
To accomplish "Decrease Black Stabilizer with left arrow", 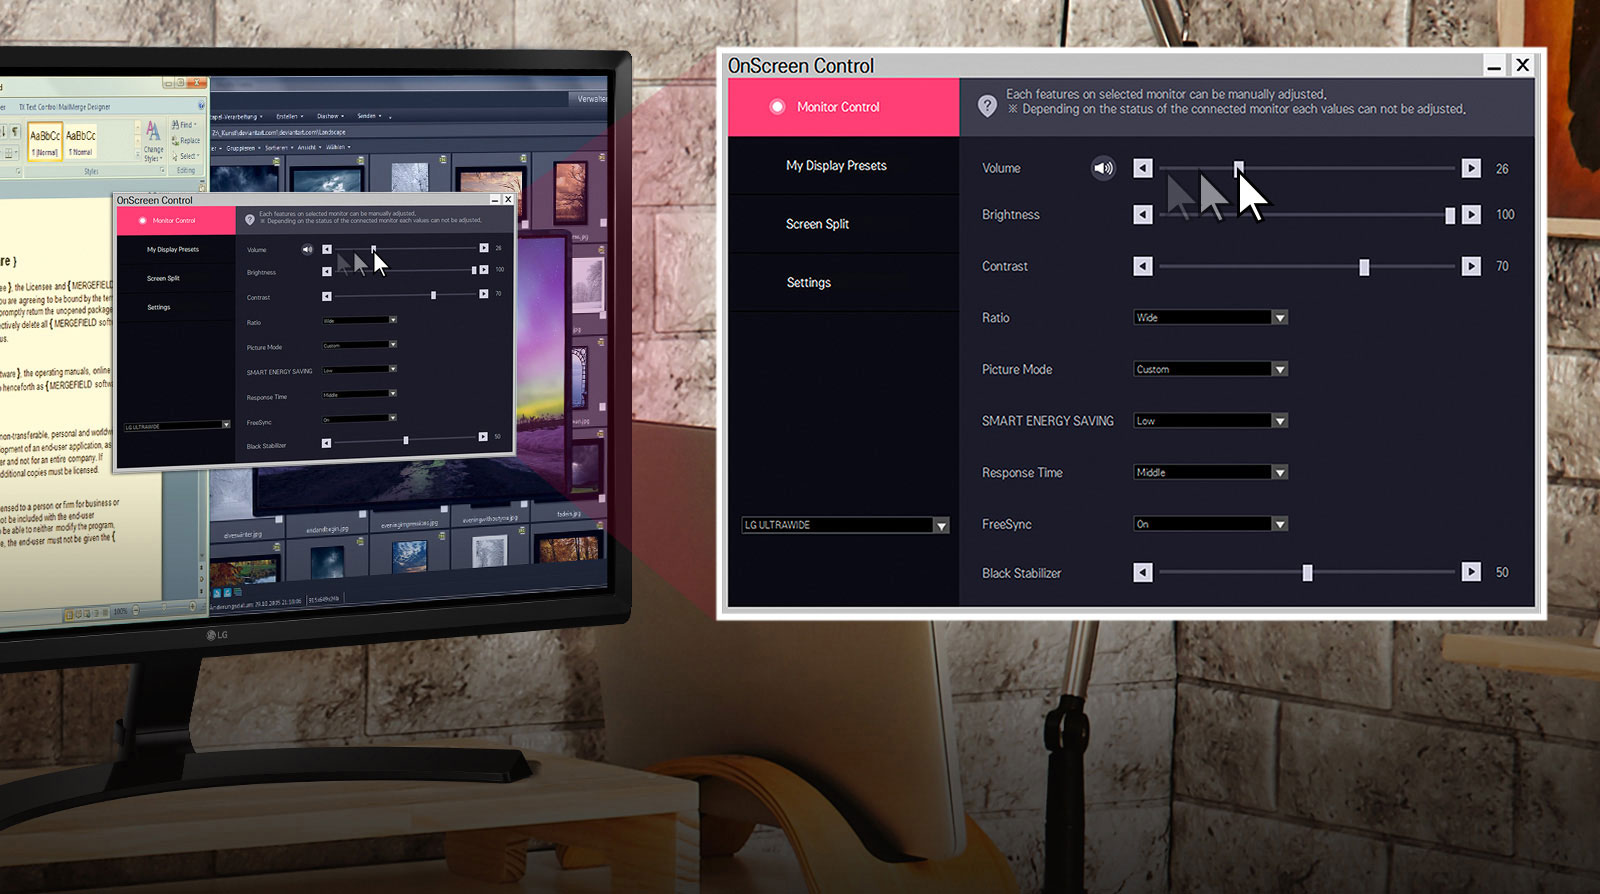I will click(x=1143, y=572).
